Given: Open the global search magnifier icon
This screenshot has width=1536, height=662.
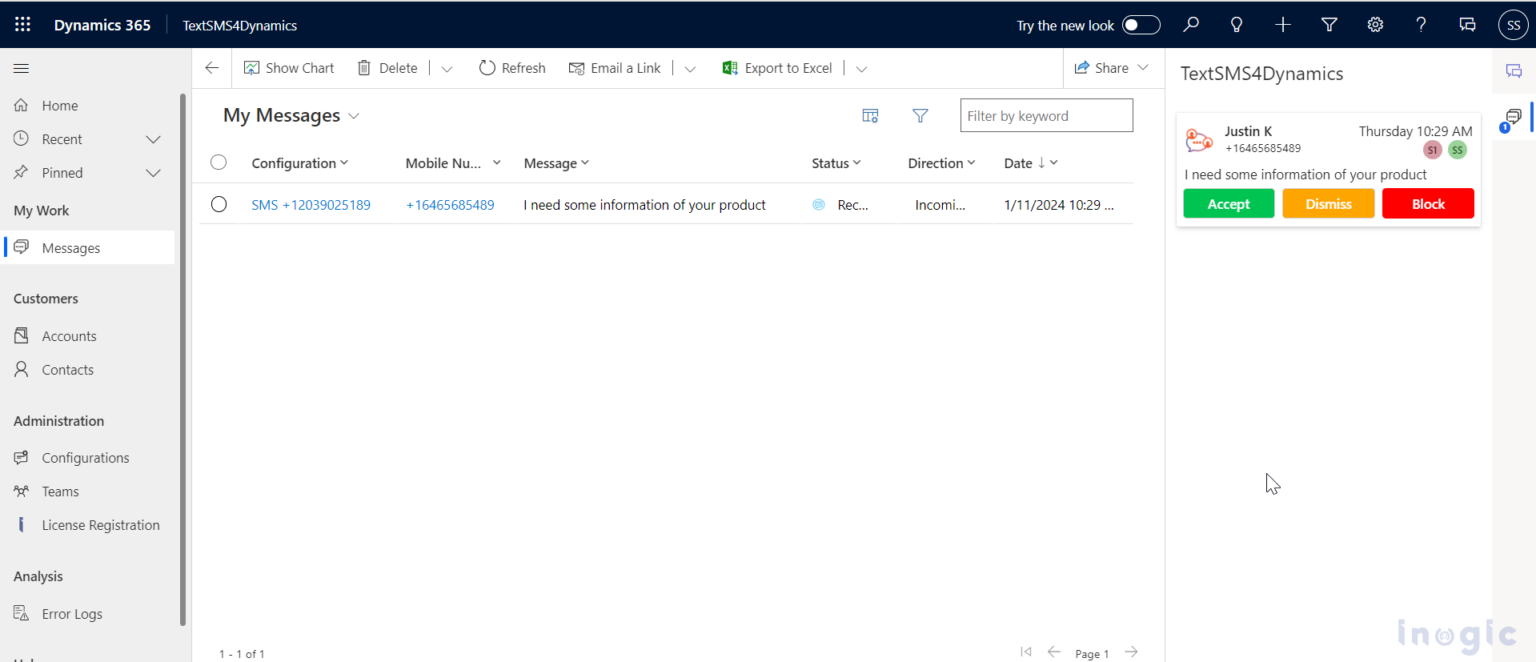Looking at the screenshot, I should click(1190, 25).
